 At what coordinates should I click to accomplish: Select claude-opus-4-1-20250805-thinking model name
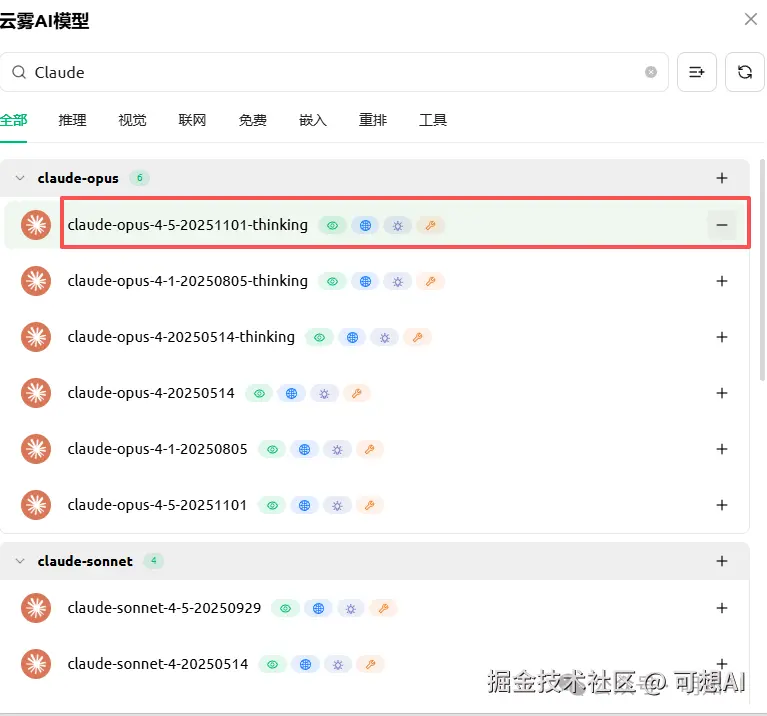187,281
